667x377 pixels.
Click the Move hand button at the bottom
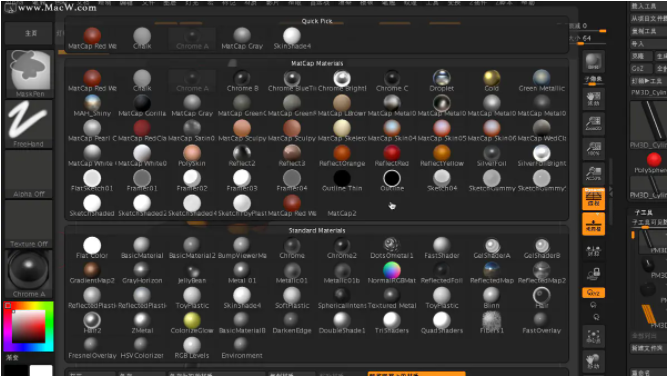tap(593, 362)
